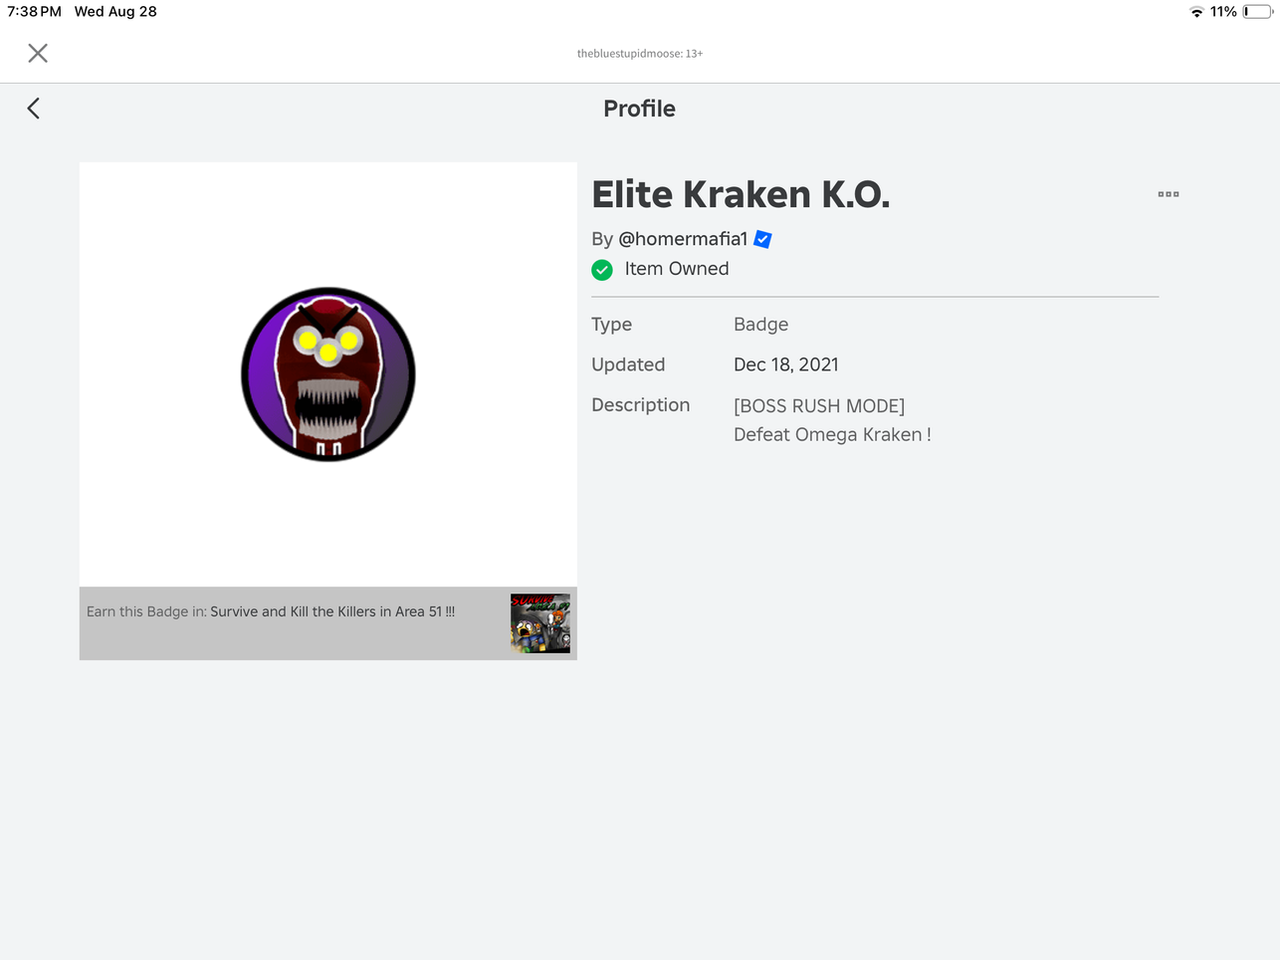Open the three-dot options menu
This screenshot has height=960, width=1280.
pyautogui.click(x=1168, y=194)
